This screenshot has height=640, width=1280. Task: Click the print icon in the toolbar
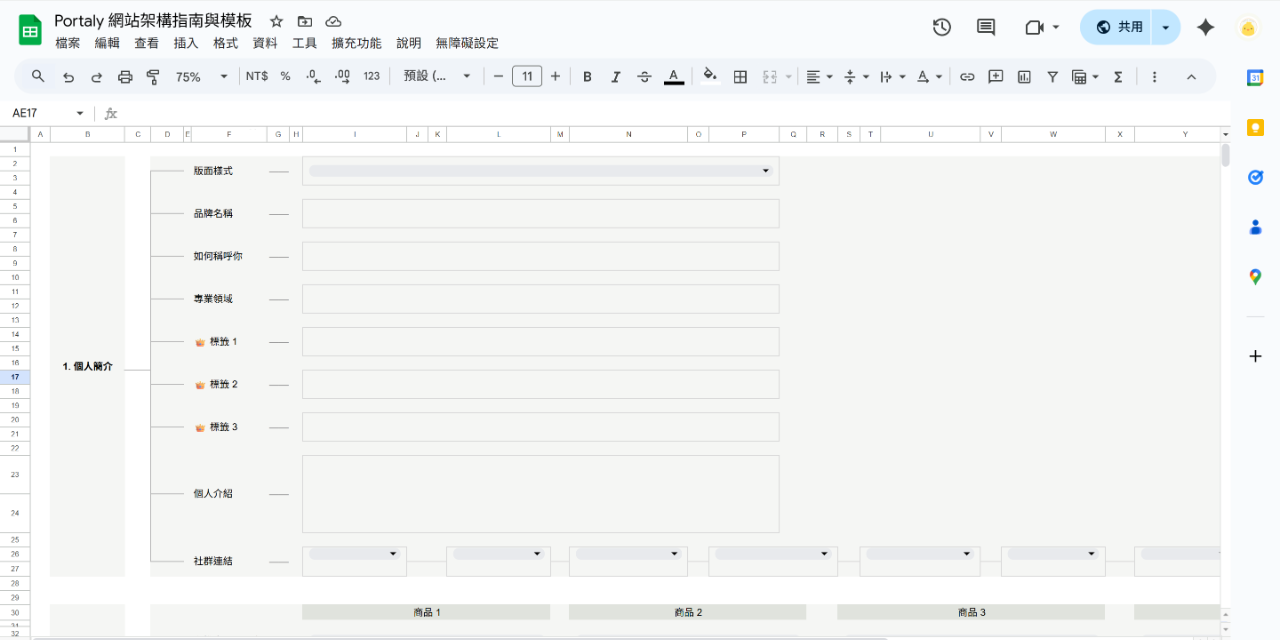[x=125, y=77]
